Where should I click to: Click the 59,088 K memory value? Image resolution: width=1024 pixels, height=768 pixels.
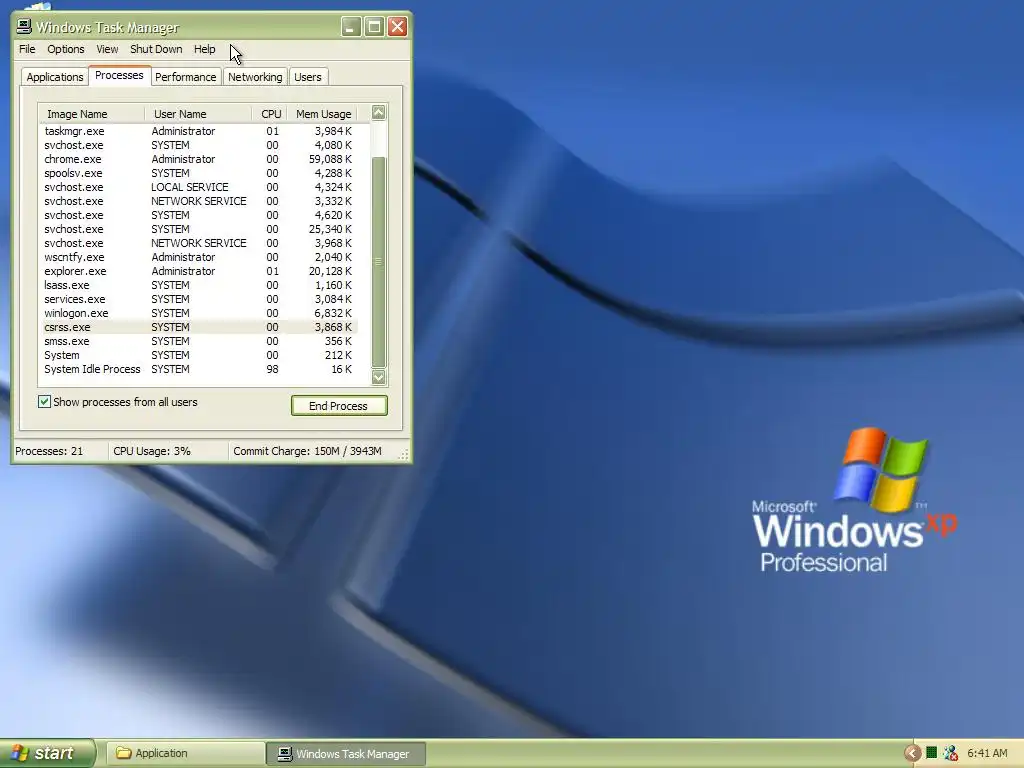(x=330, y=159)
